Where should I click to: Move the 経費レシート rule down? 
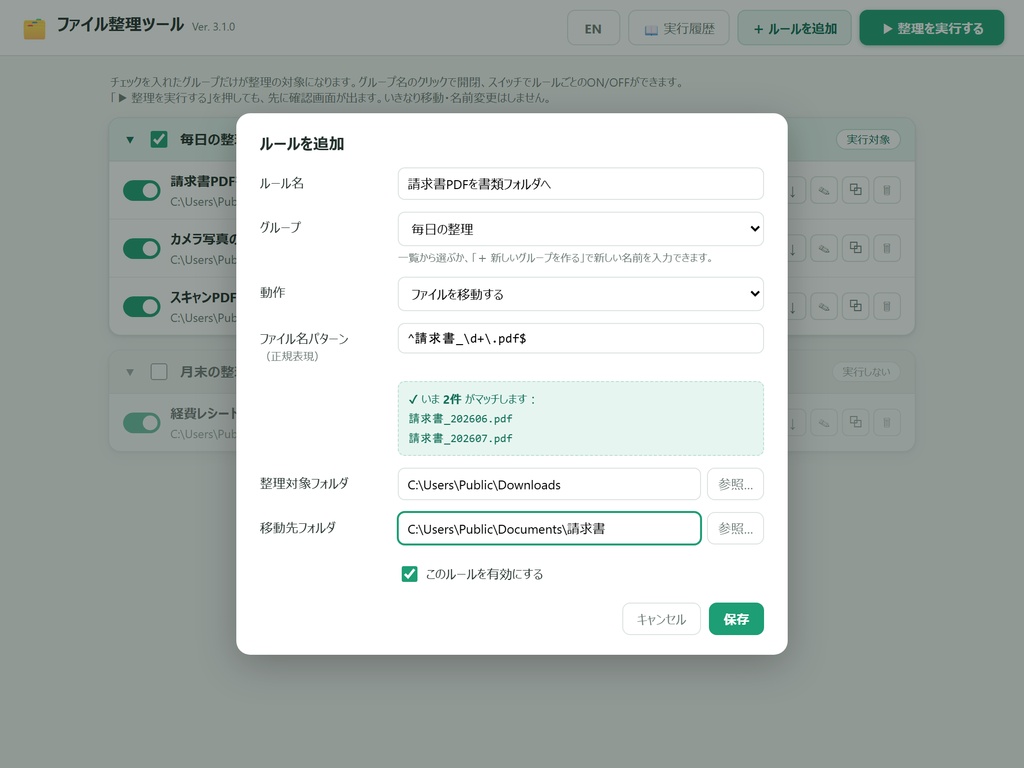[x=793, y=423]
